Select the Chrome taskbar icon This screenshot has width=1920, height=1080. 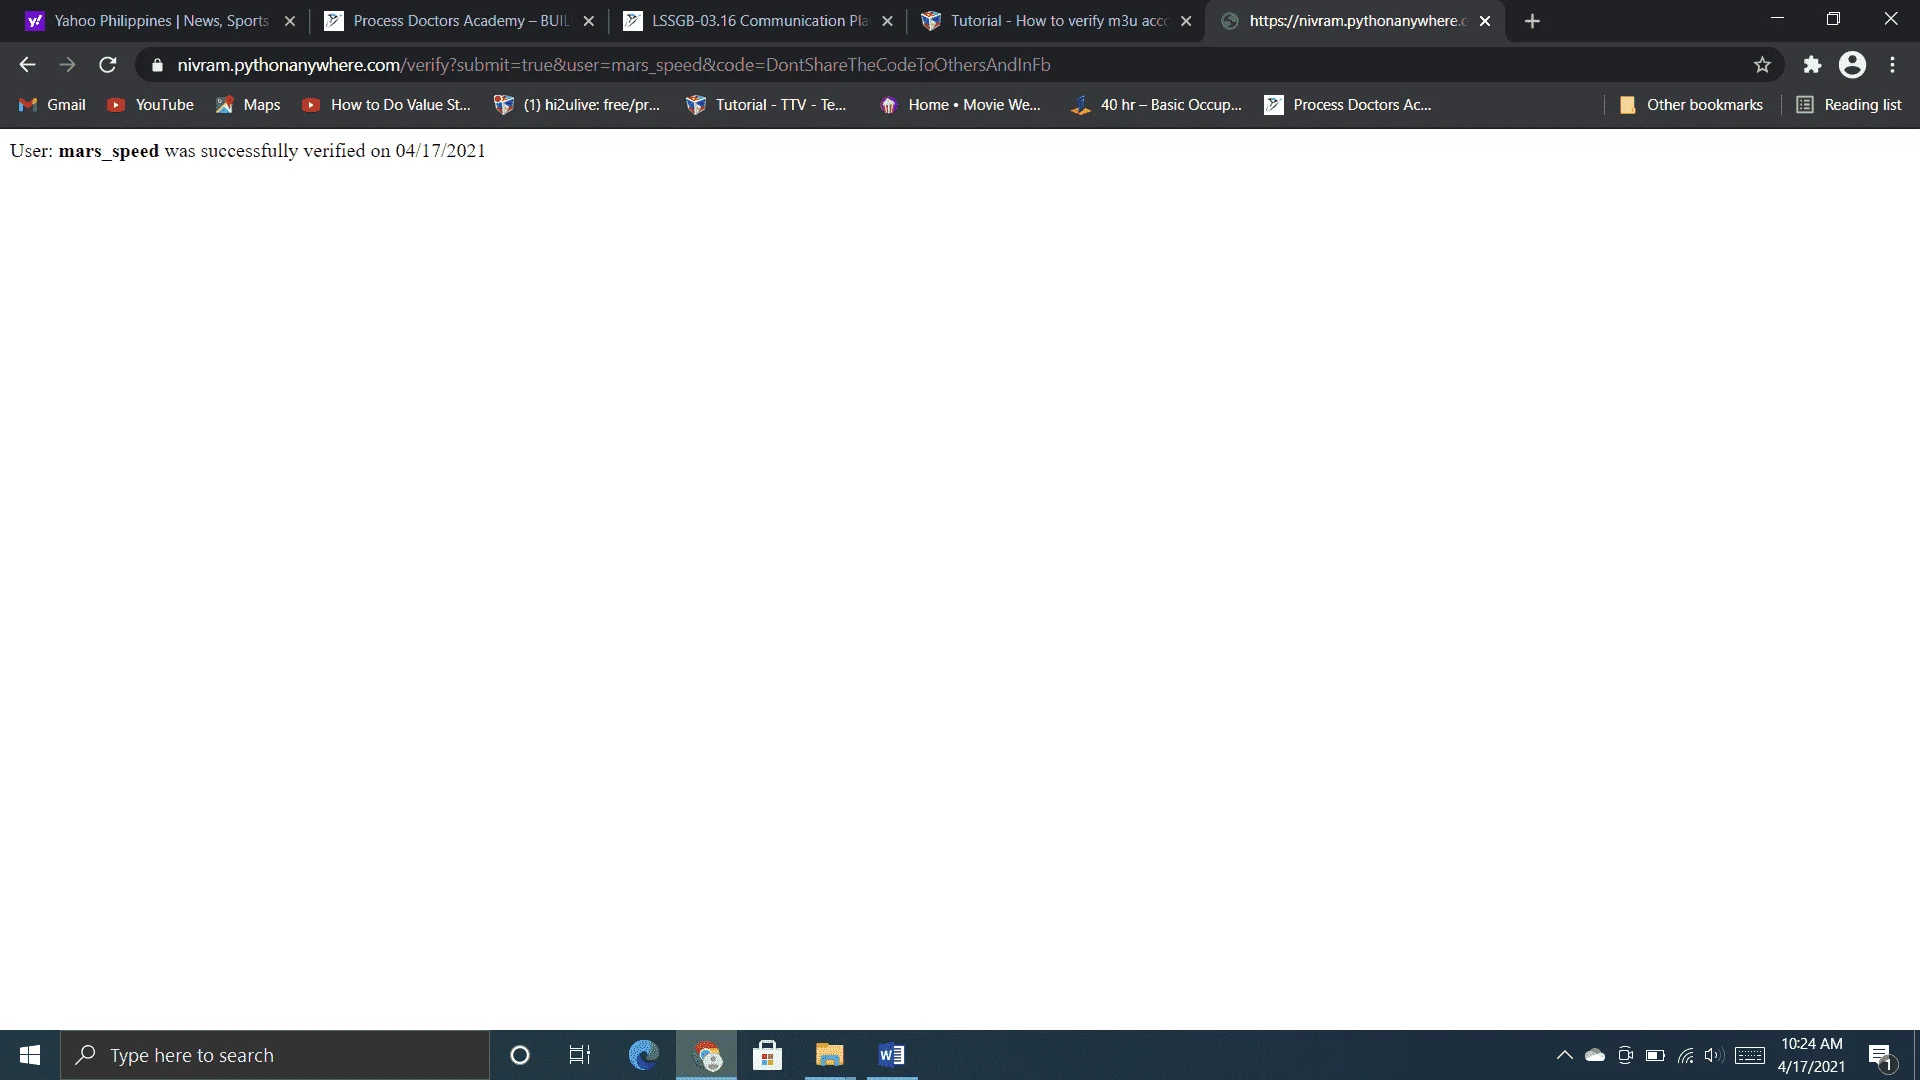tap(707, 1055)
